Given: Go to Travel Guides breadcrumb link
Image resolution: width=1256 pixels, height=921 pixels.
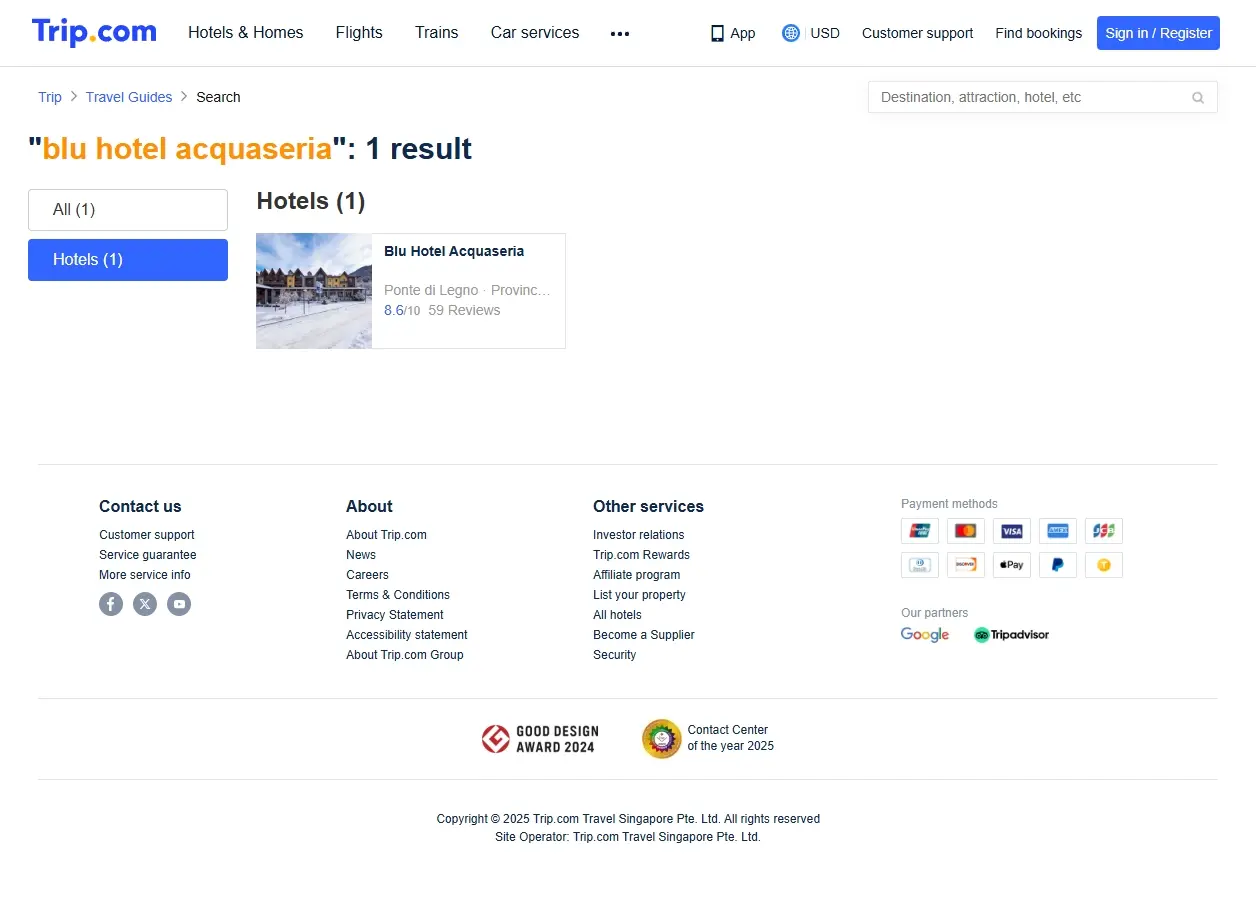Looking at the screenshot, I should click(129, 97).
